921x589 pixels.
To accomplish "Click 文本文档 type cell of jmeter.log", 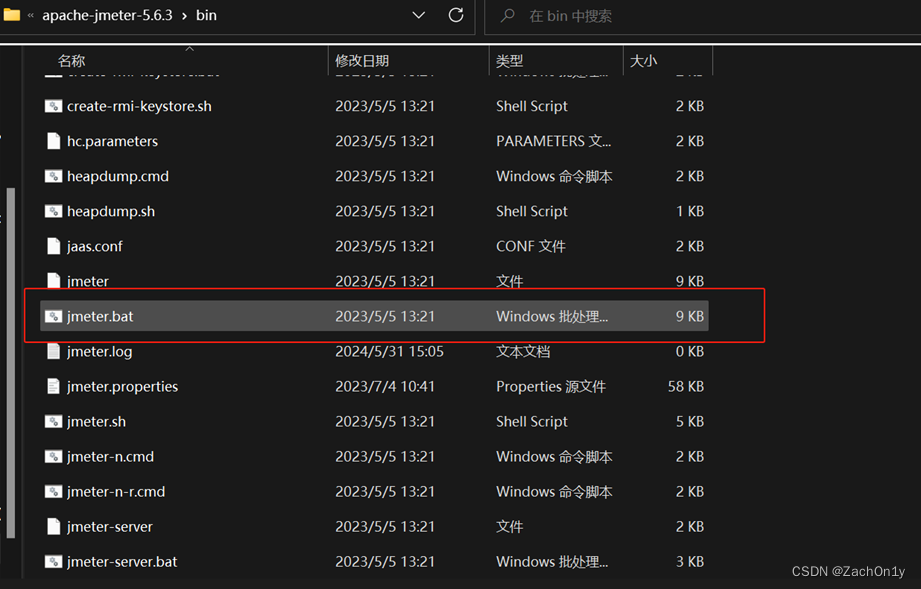I will click(523, 352).
